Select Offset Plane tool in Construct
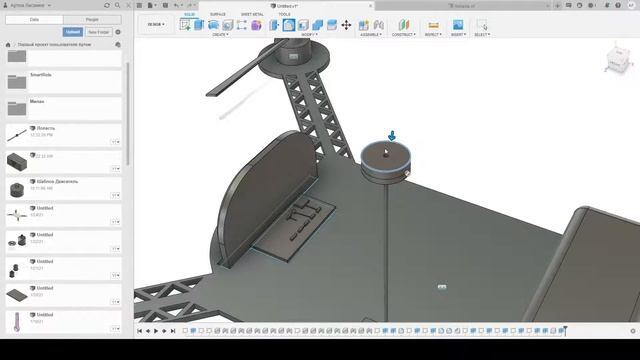Screen dimensions: 640x360 click(x=404, y=25)
